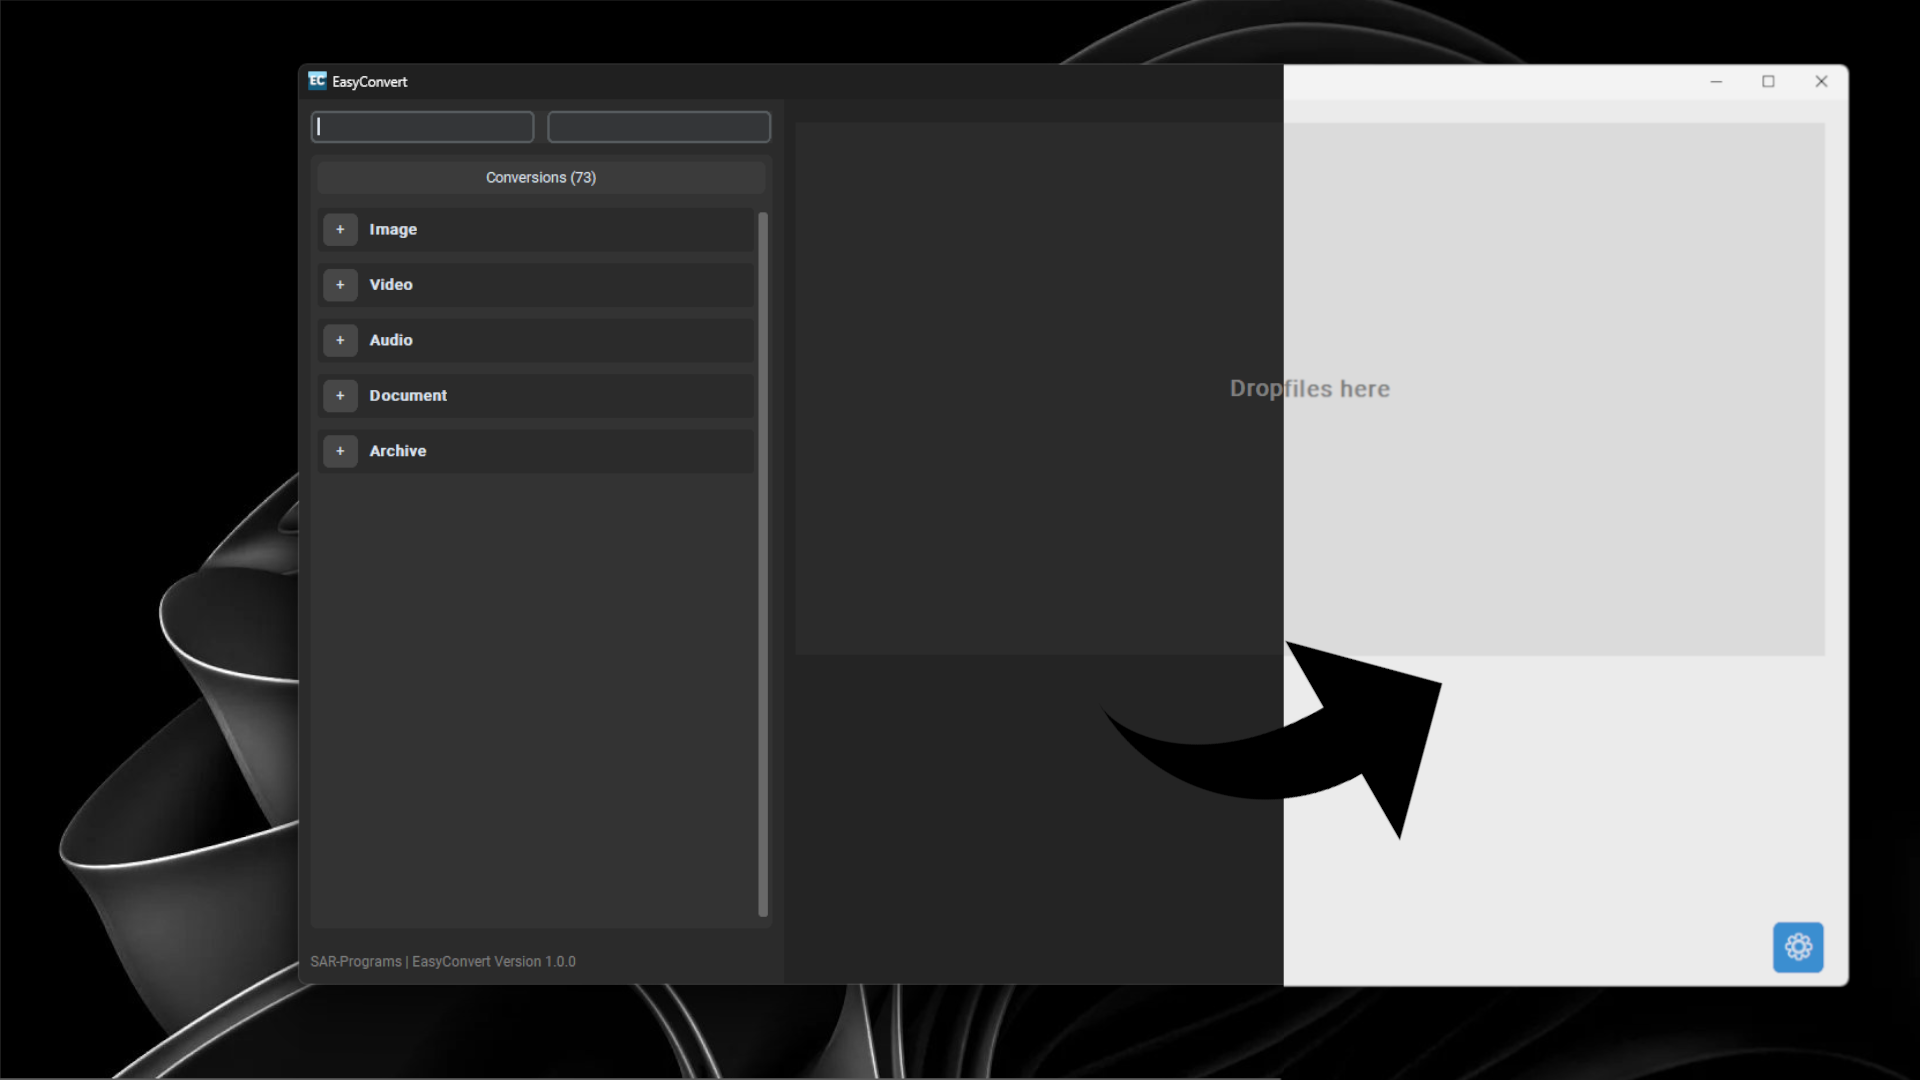Open the blue settings gear button
The height and width of the screenshot is (1080, 1920).
1798,947
